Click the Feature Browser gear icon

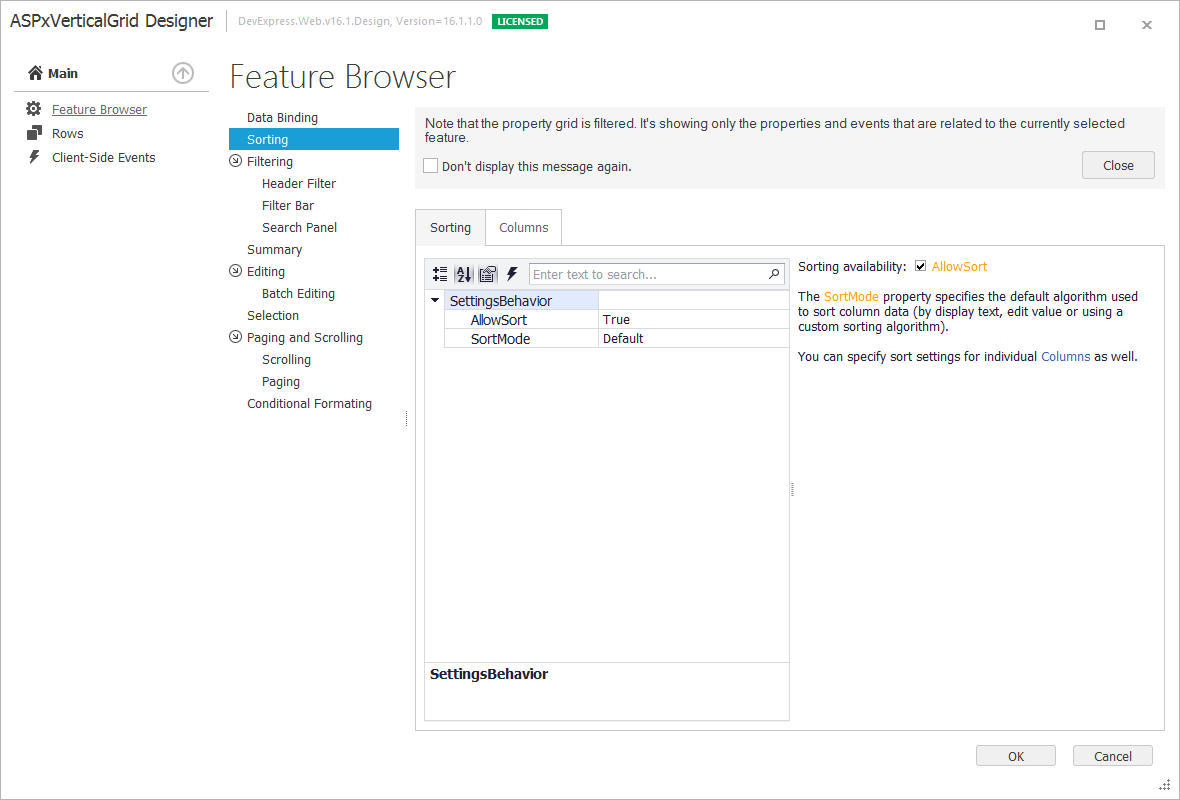pyautogui.click(x=34, y=109)
